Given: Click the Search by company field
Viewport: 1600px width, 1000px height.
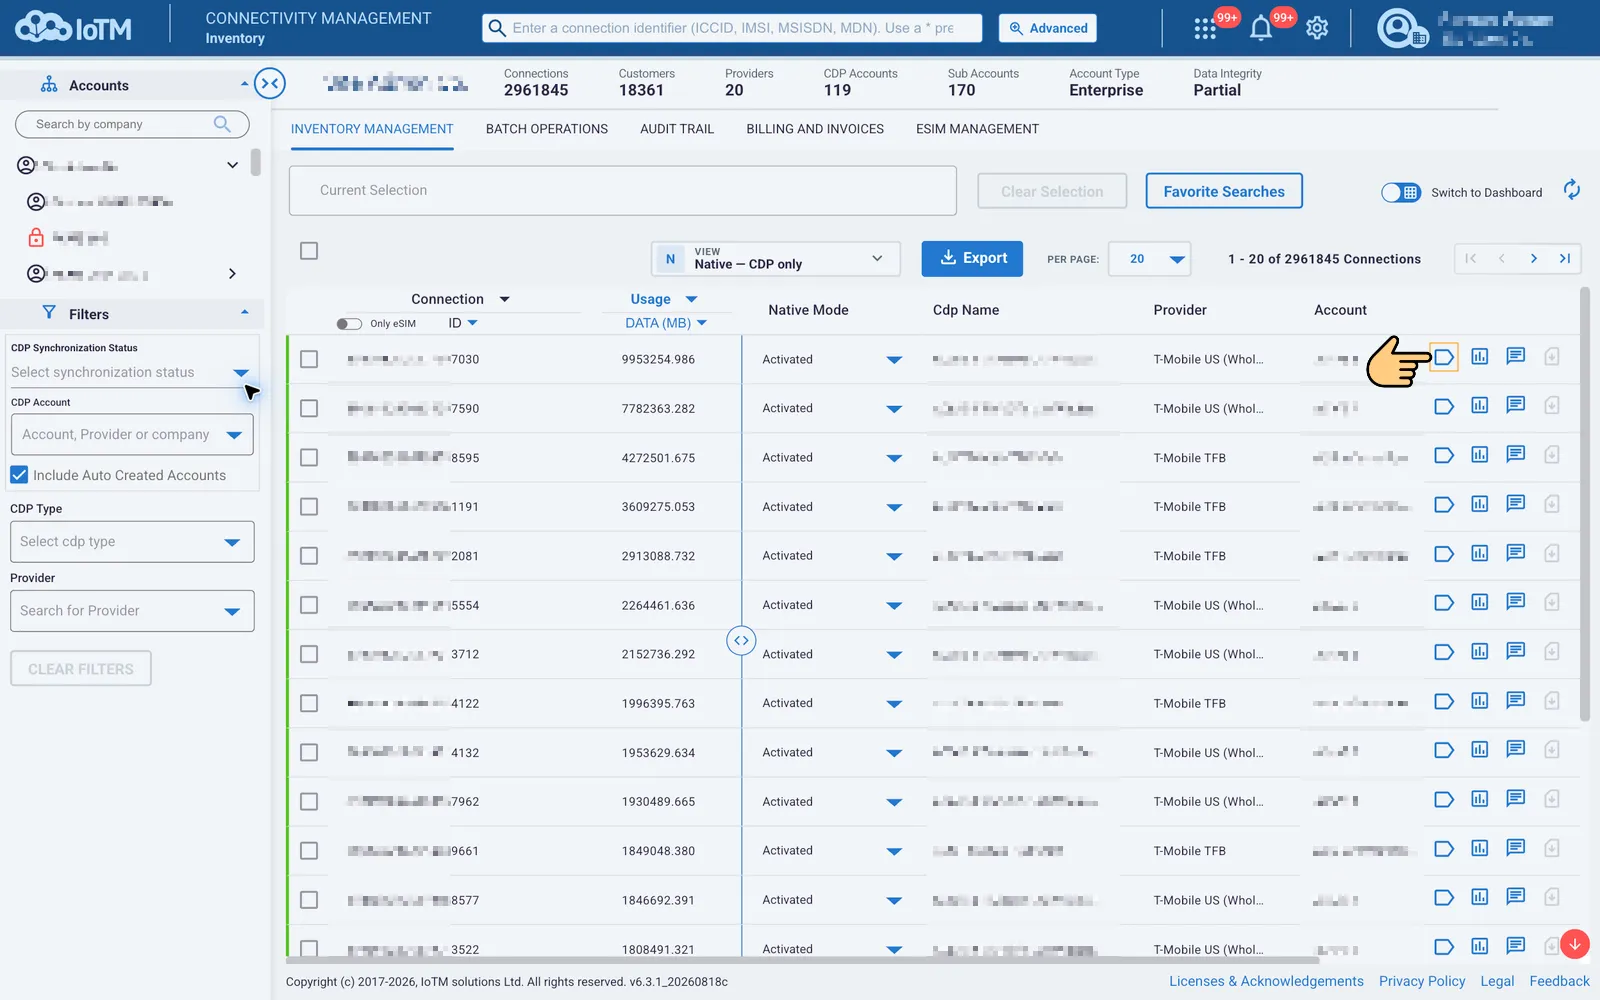Looking at the screenshot, I should pyautogui.click(x=132, y=124).
